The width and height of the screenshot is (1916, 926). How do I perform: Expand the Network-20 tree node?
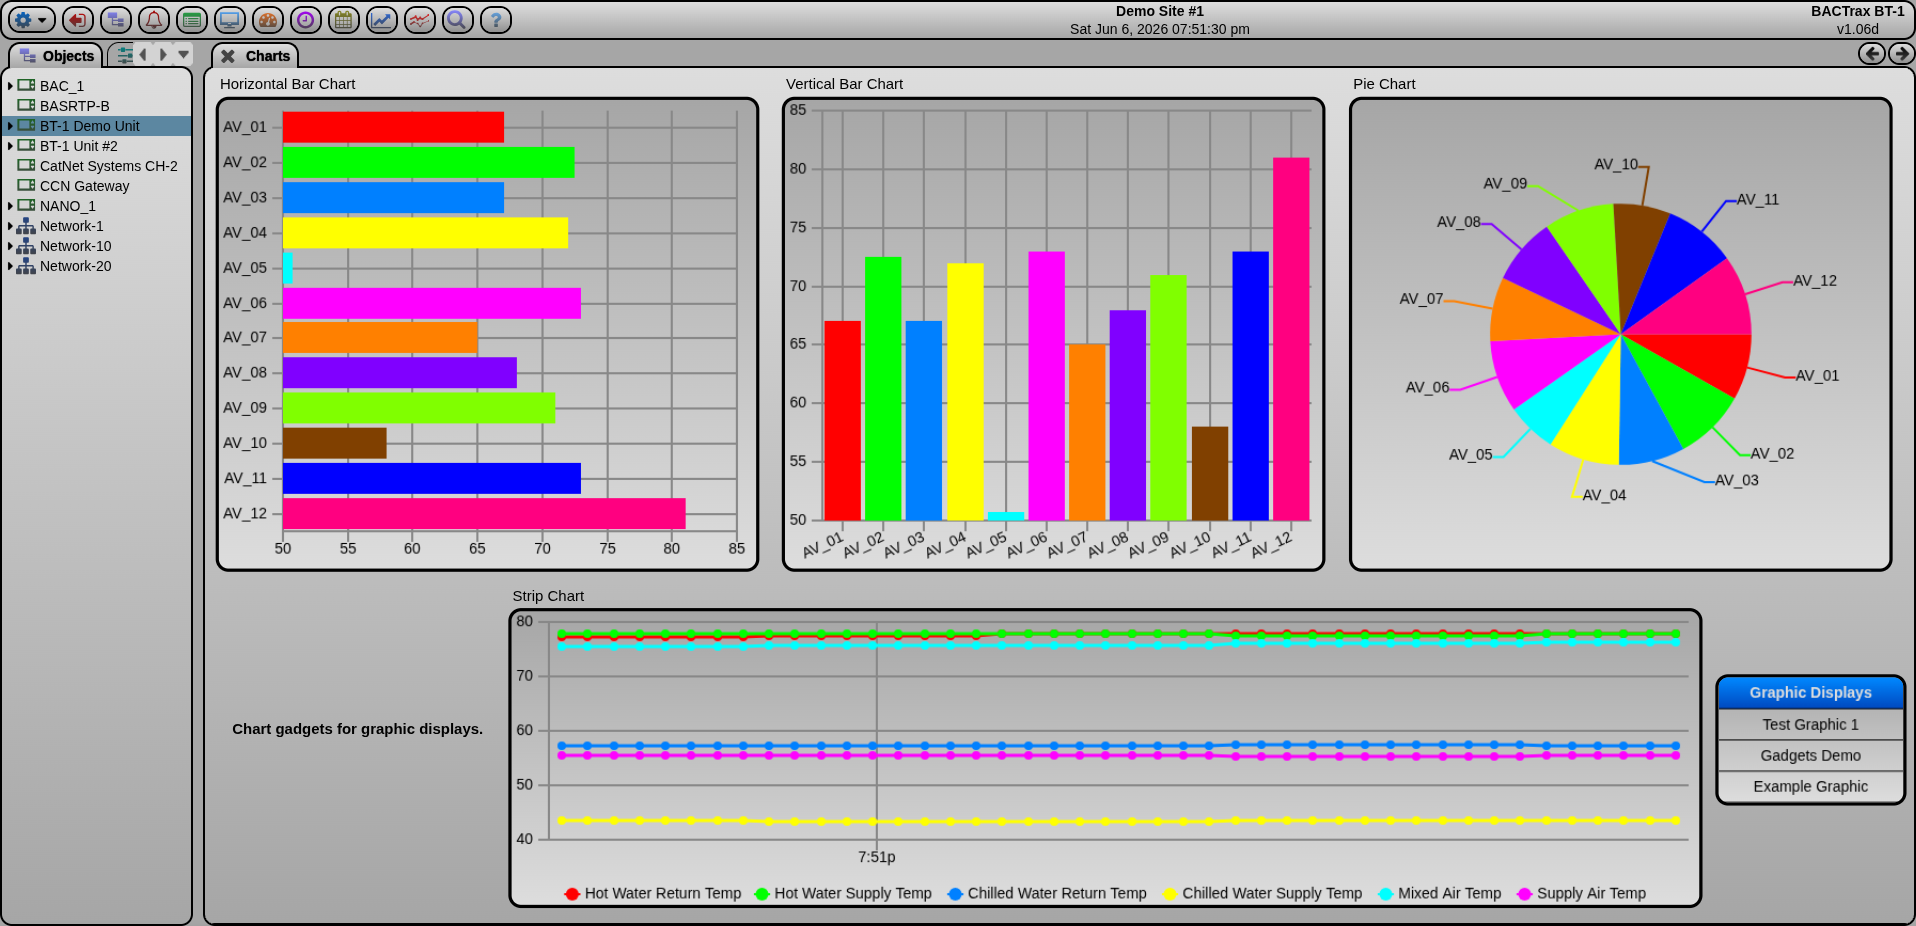click(x=10, y=266)
